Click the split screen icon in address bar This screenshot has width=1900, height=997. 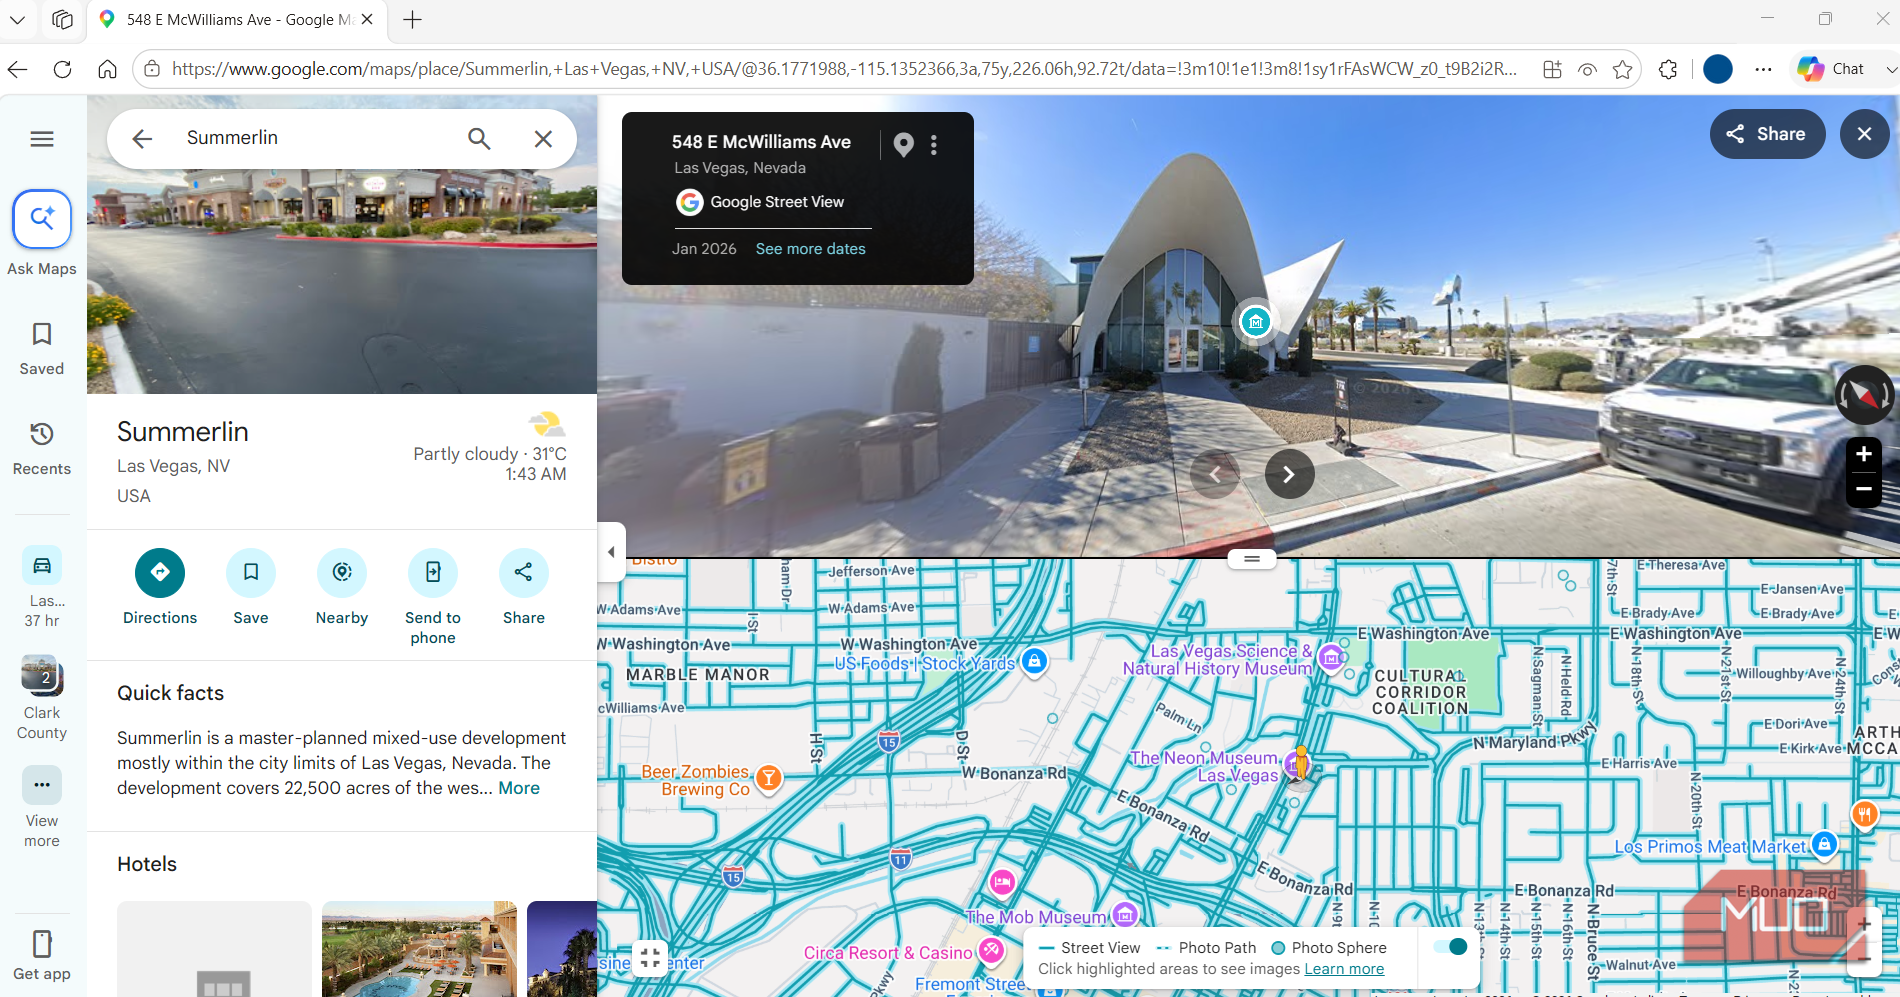(1552, 69)
